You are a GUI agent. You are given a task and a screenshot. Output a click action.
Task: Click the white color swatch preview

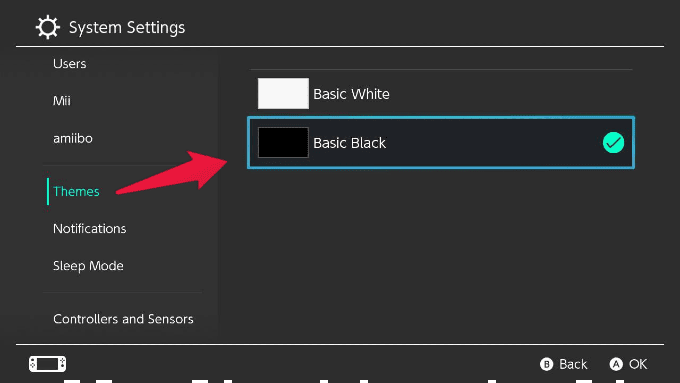(283, 94)
